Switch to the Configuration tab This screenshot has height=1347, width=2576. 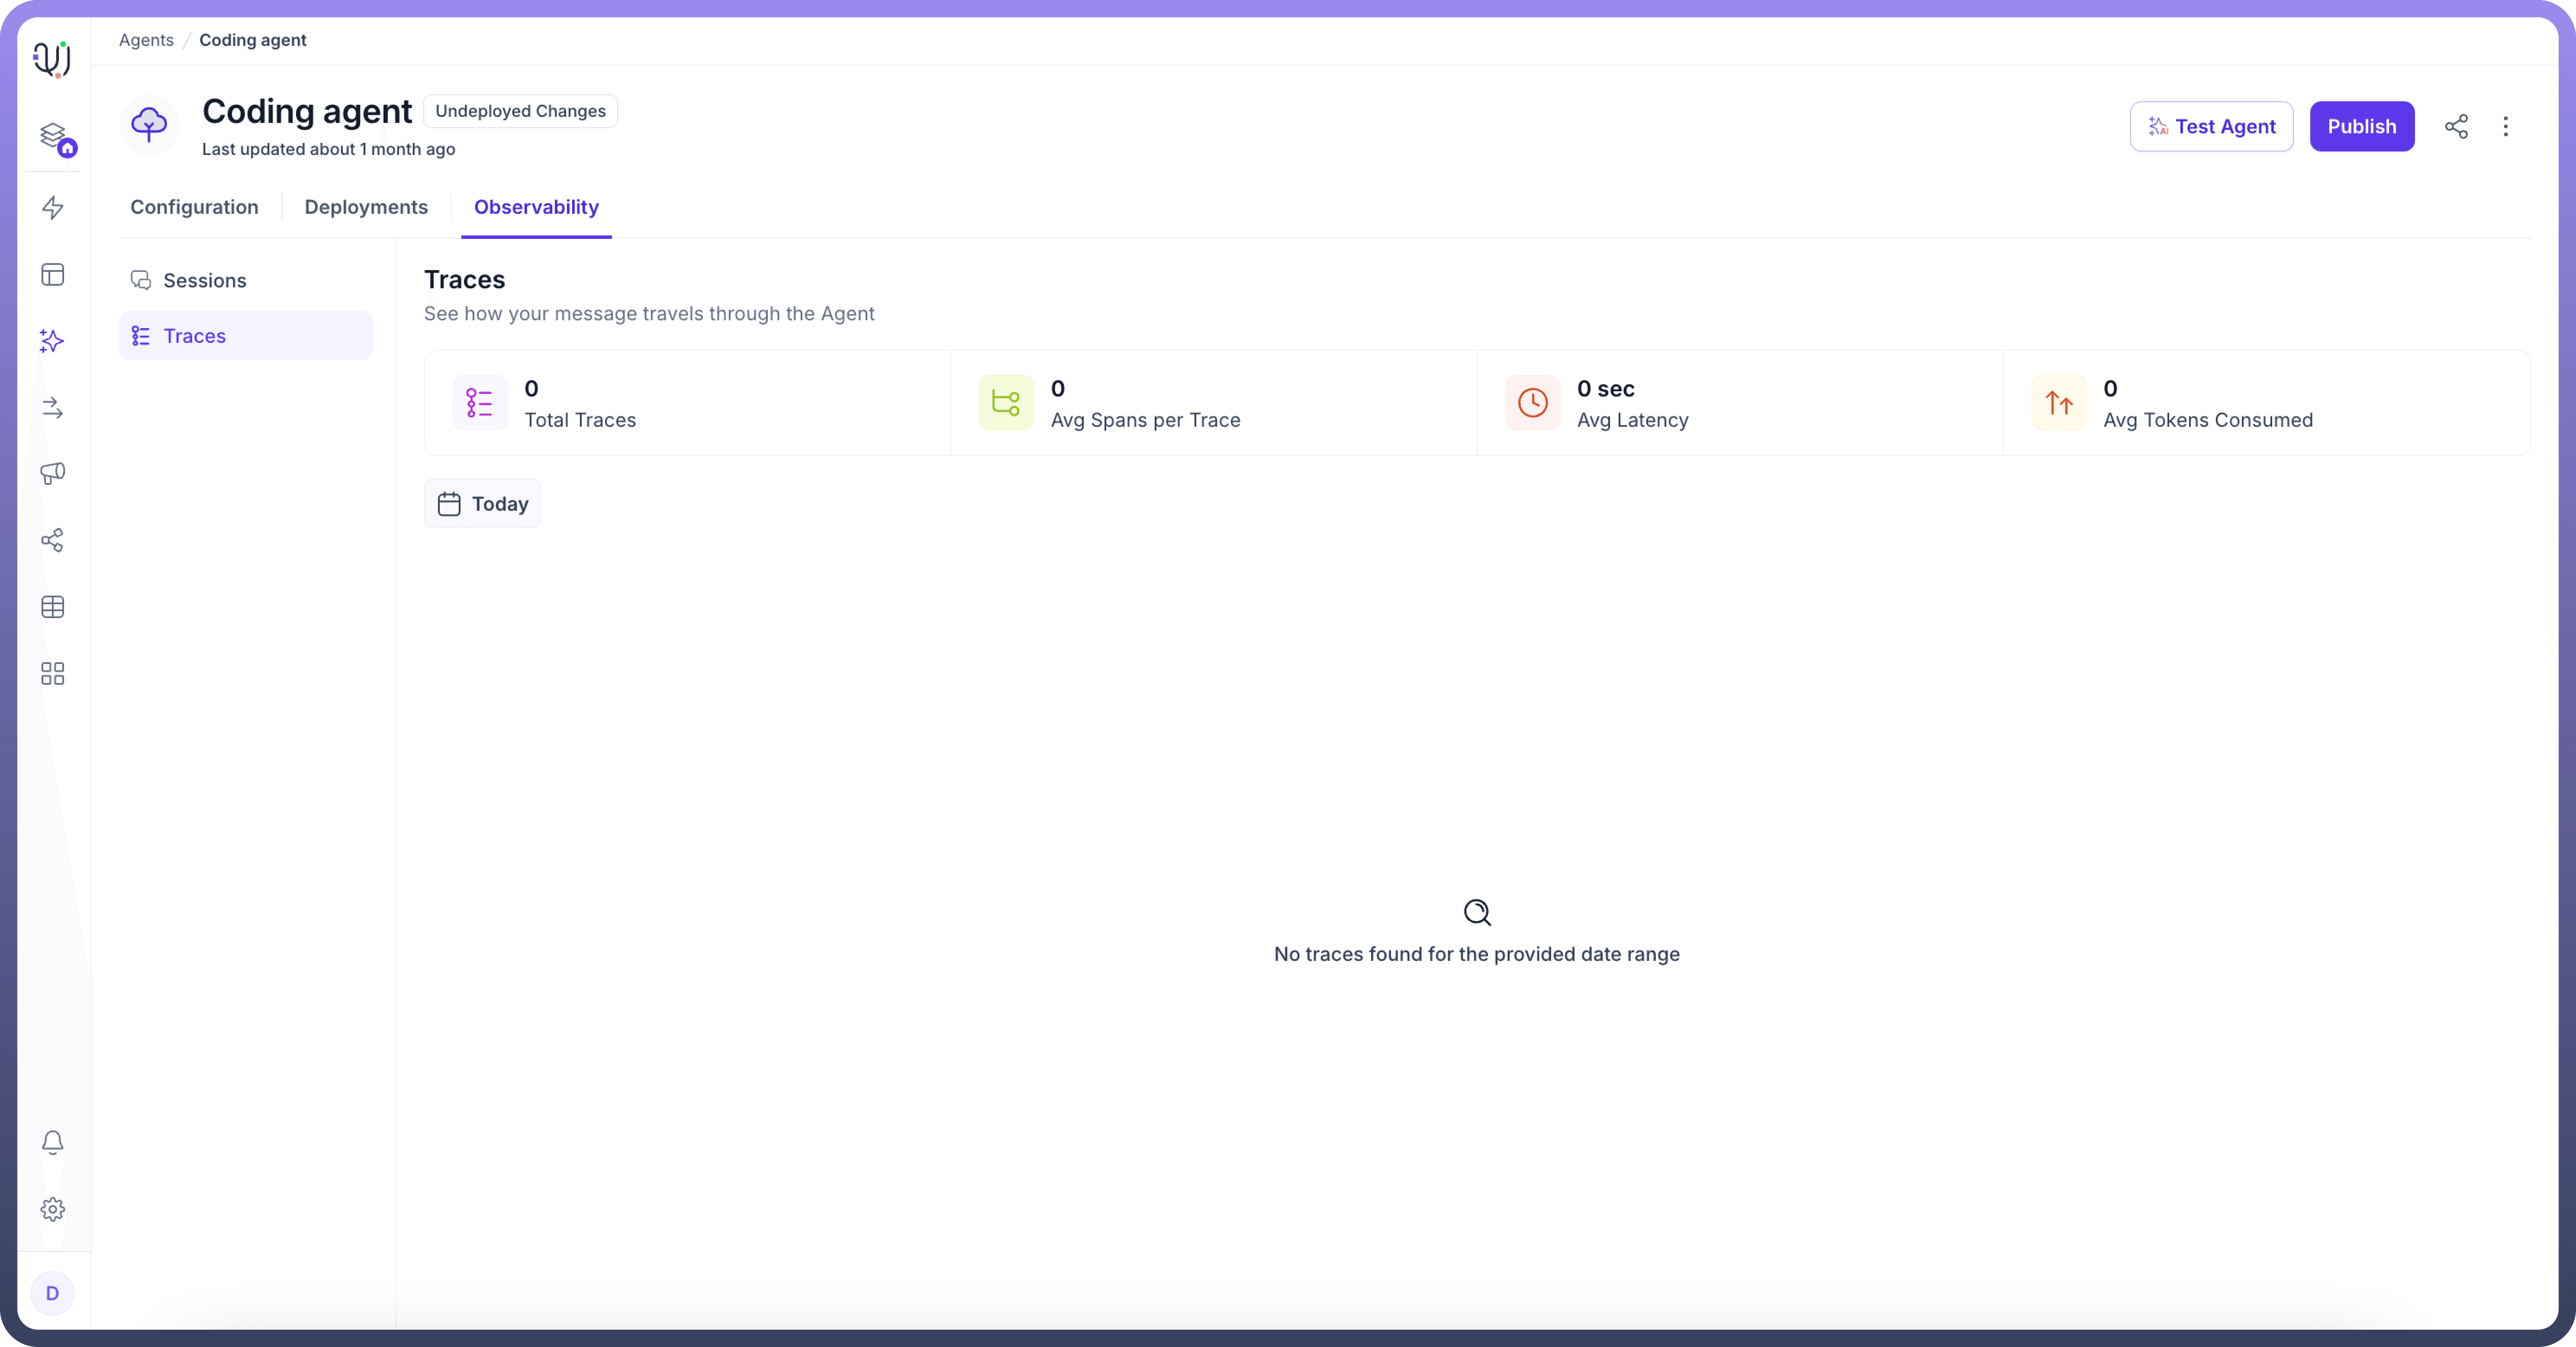coord(194,207)
